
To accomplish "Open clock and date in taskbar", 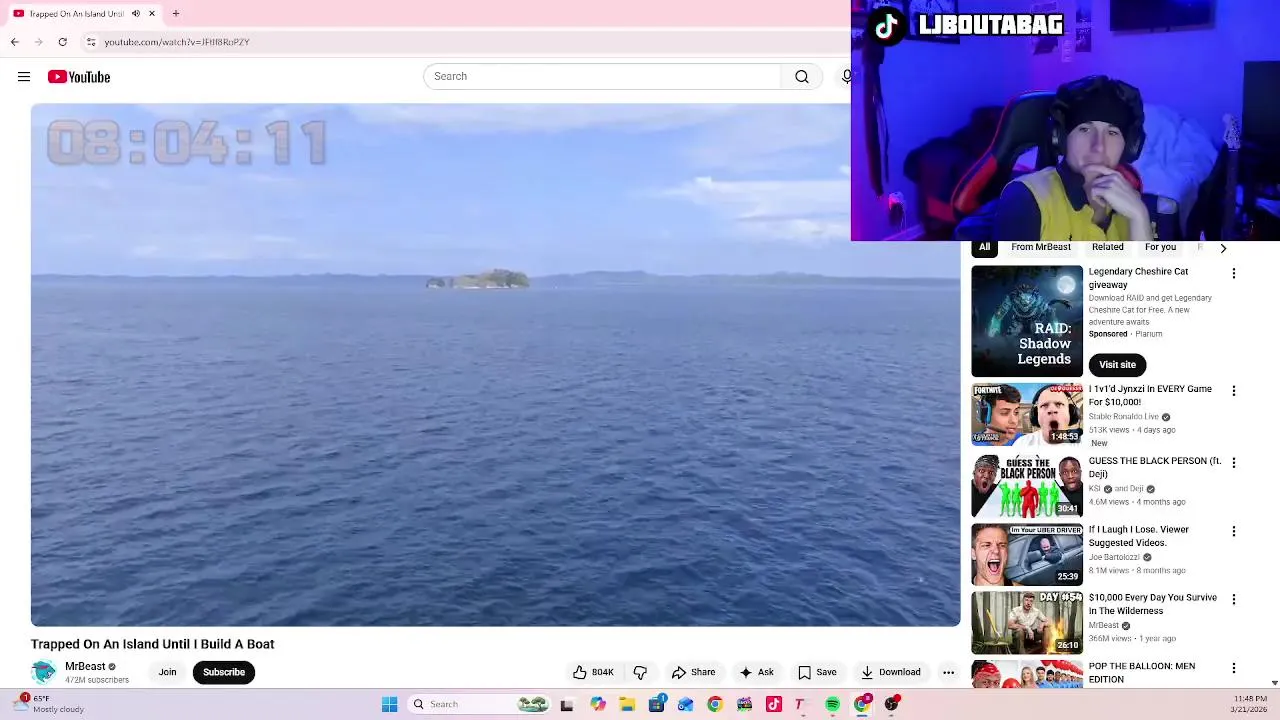I will pos(1250,704).
